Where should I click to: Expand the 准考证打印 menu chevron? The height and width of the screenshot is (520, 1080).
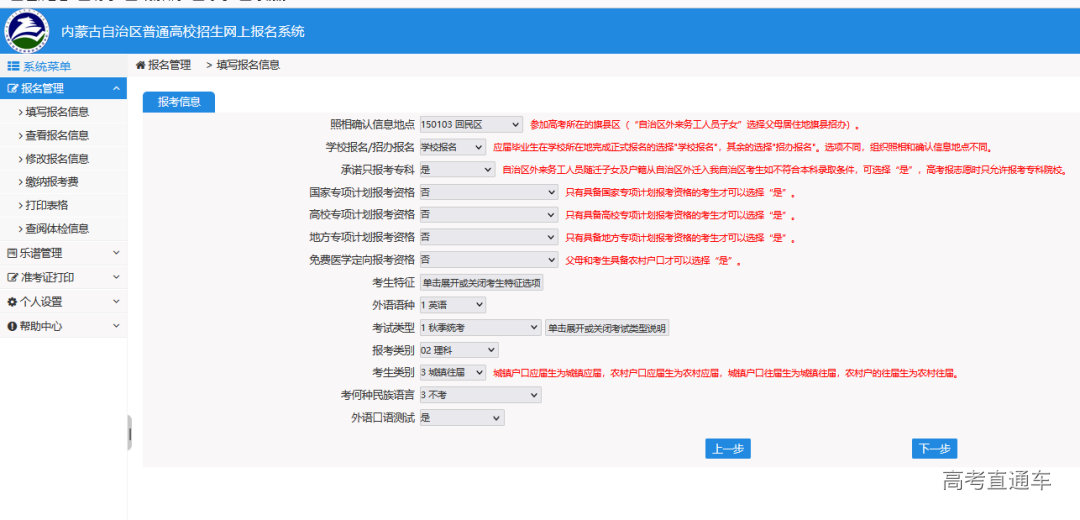coord(116,277)
